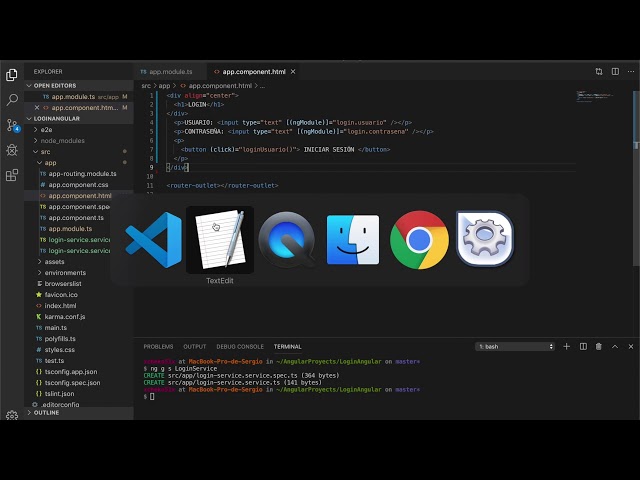Open the Extensions view
The height and width of the screenshot is (480, 640).
[12, 175]
